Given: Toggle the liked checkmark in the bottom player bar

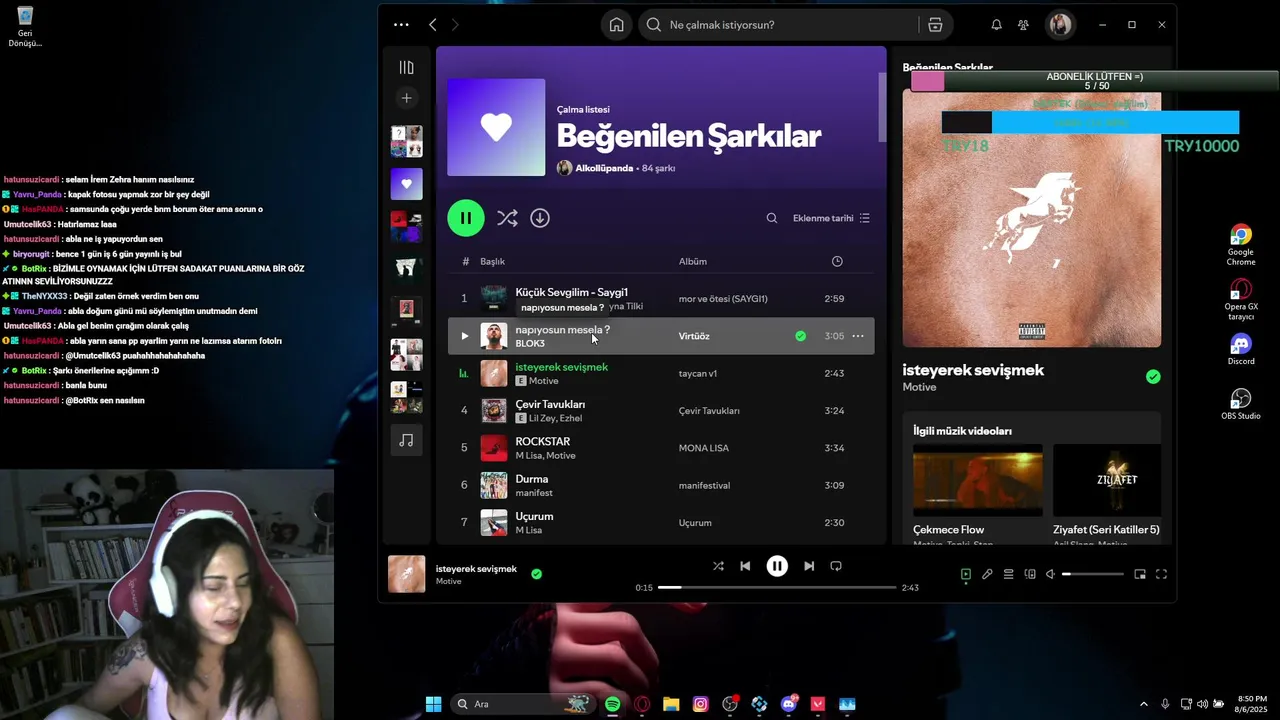Looking at the screenshot, I should click(x=537, y=574).
